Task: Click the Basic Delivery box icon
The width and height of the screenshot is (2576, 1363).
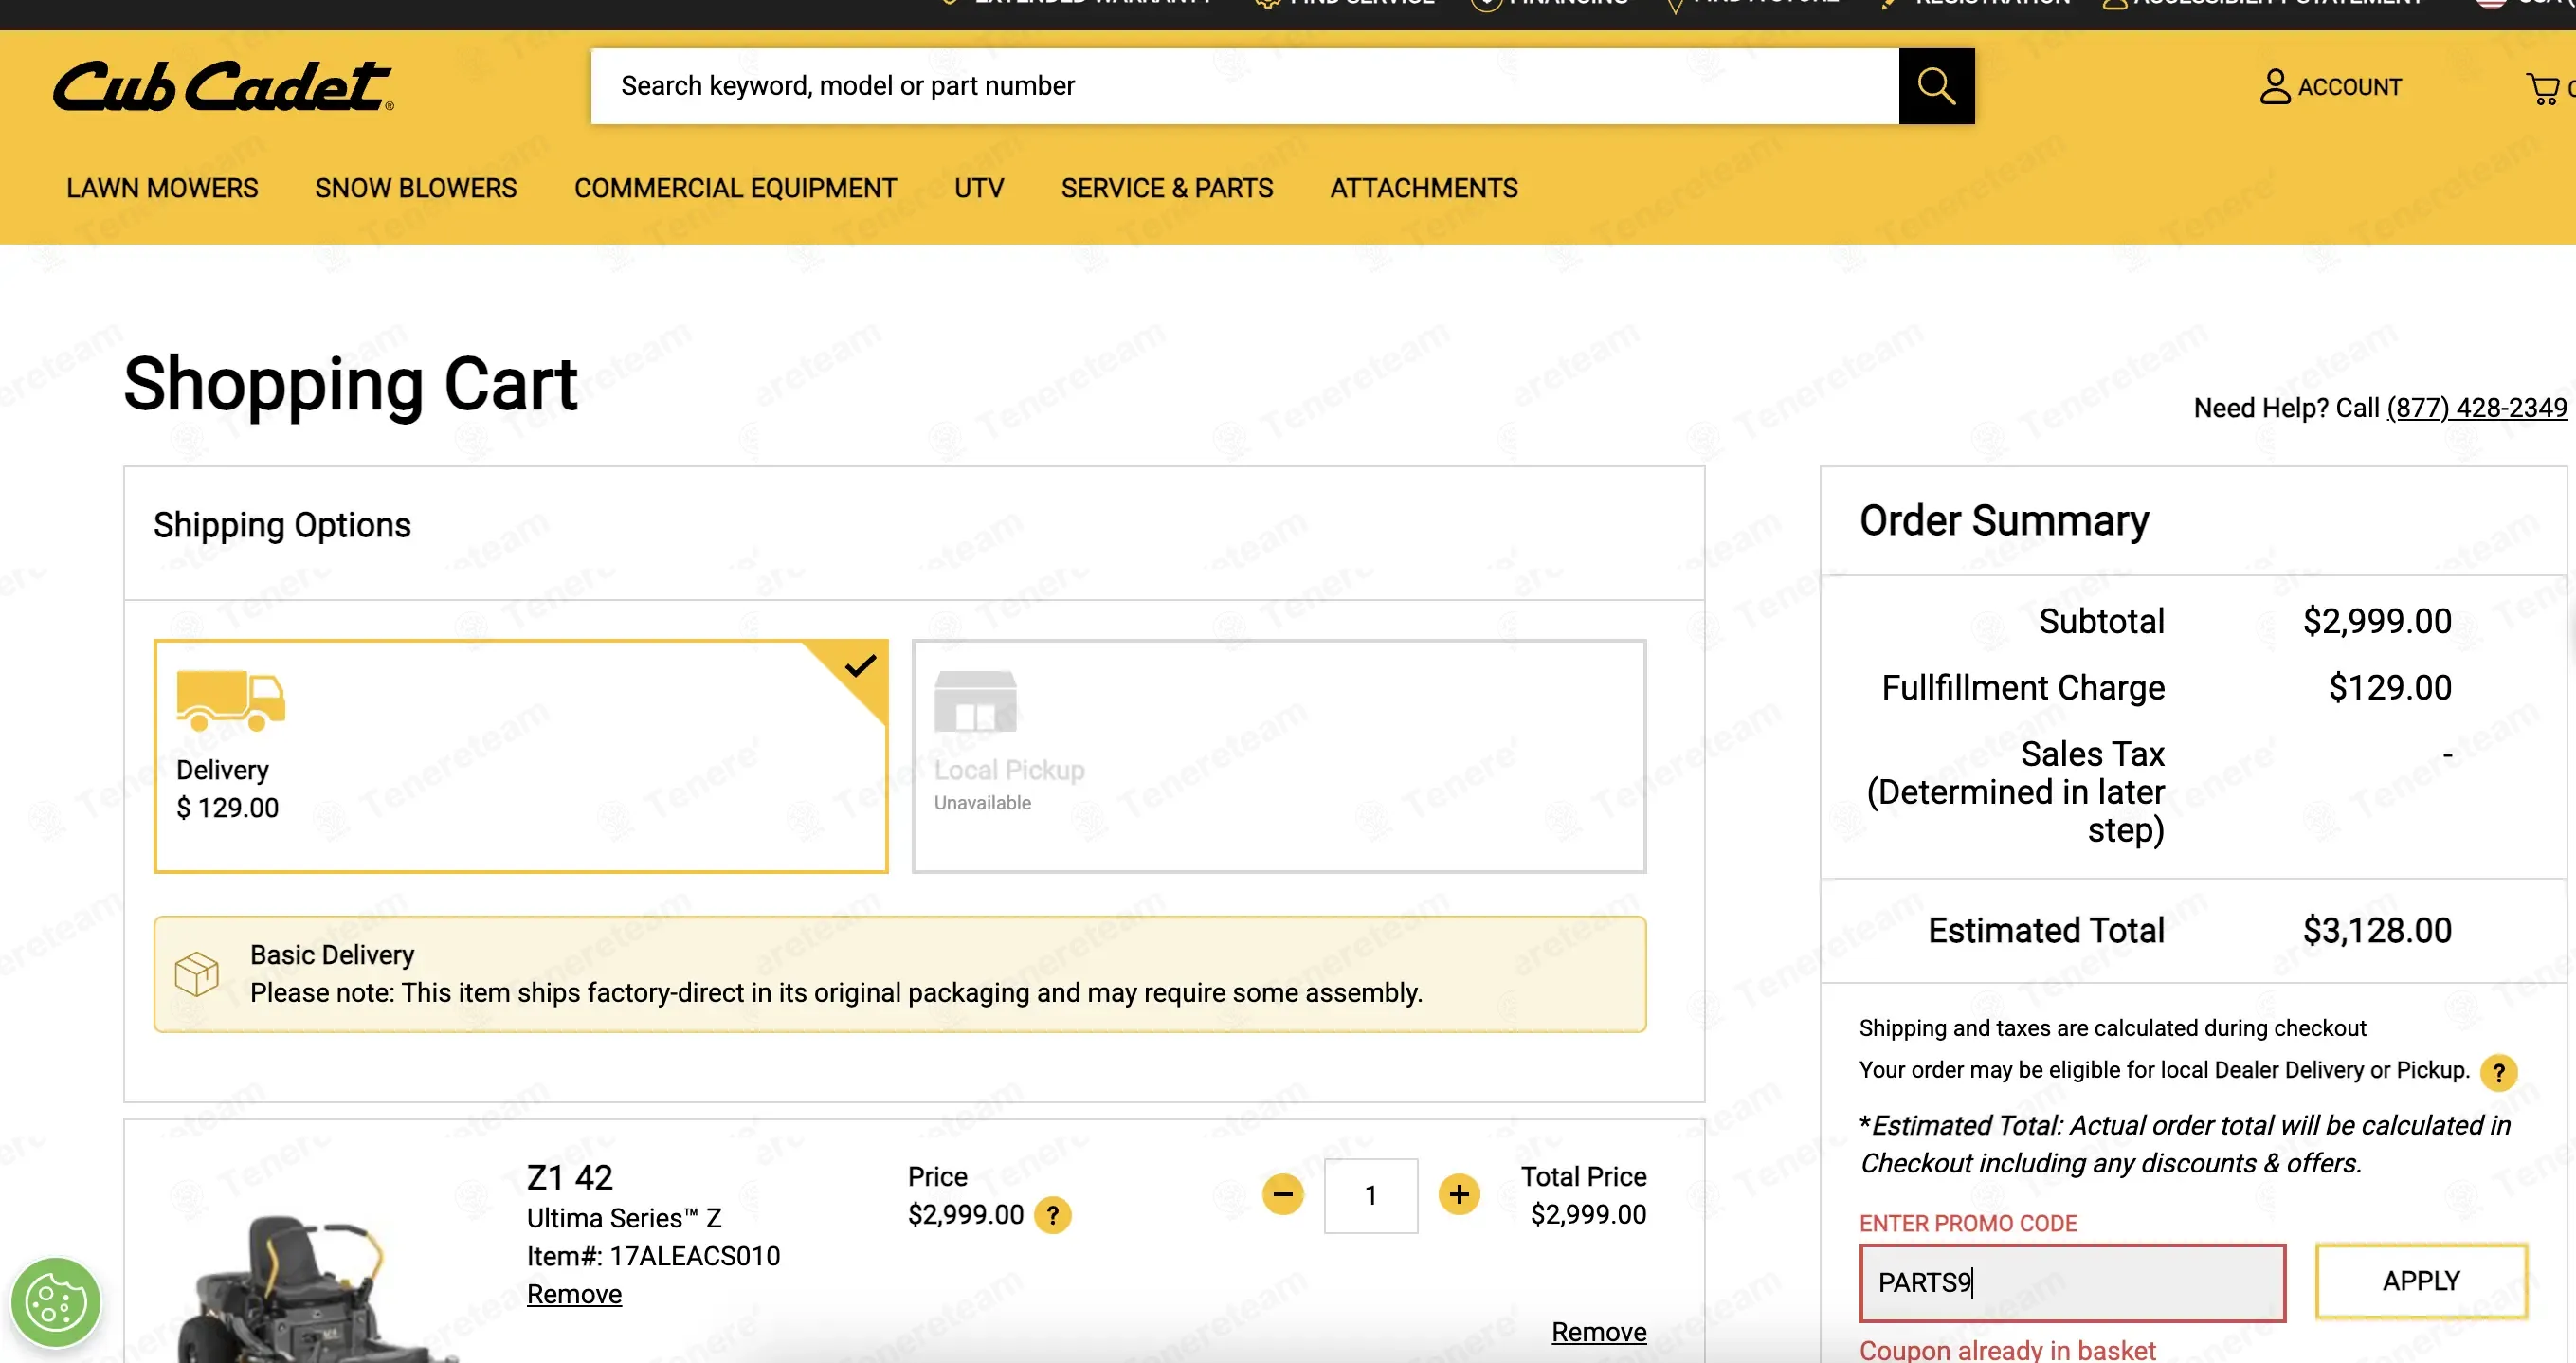Action: [x=196, y=973]
